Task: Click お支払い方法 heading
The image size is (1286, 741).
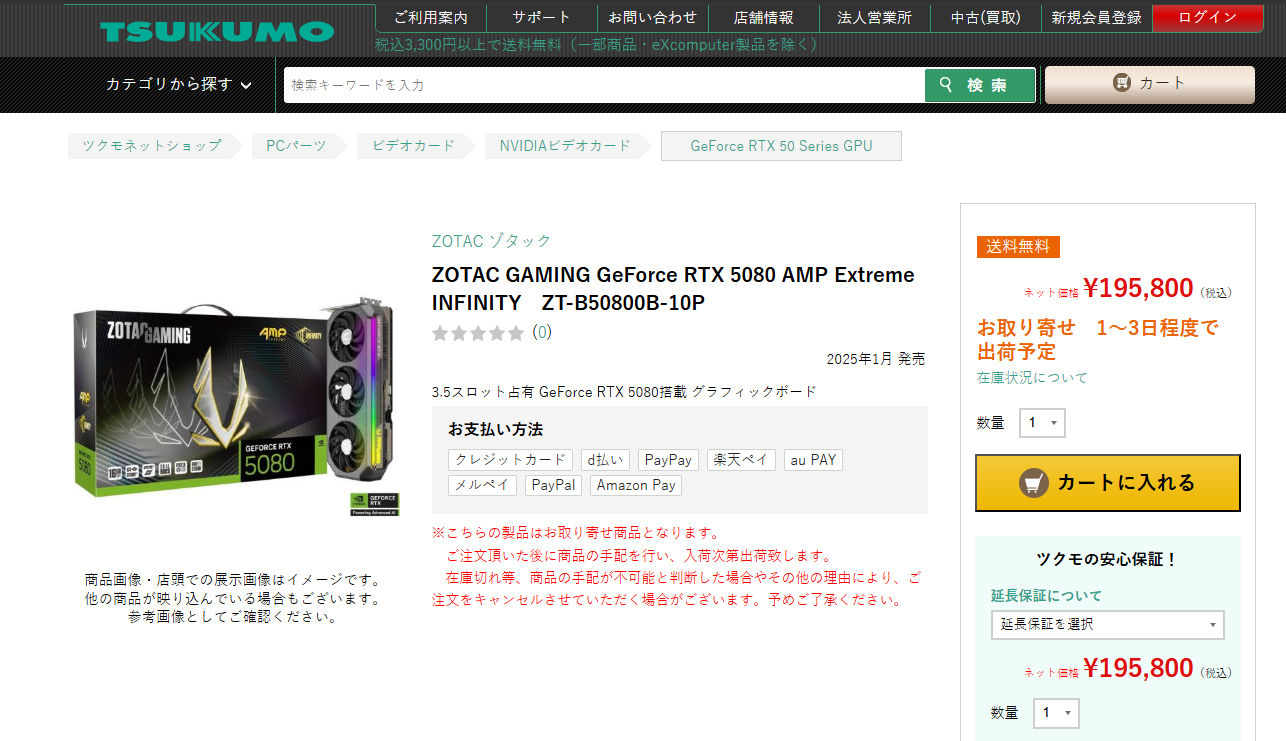Action: point(495,429)
